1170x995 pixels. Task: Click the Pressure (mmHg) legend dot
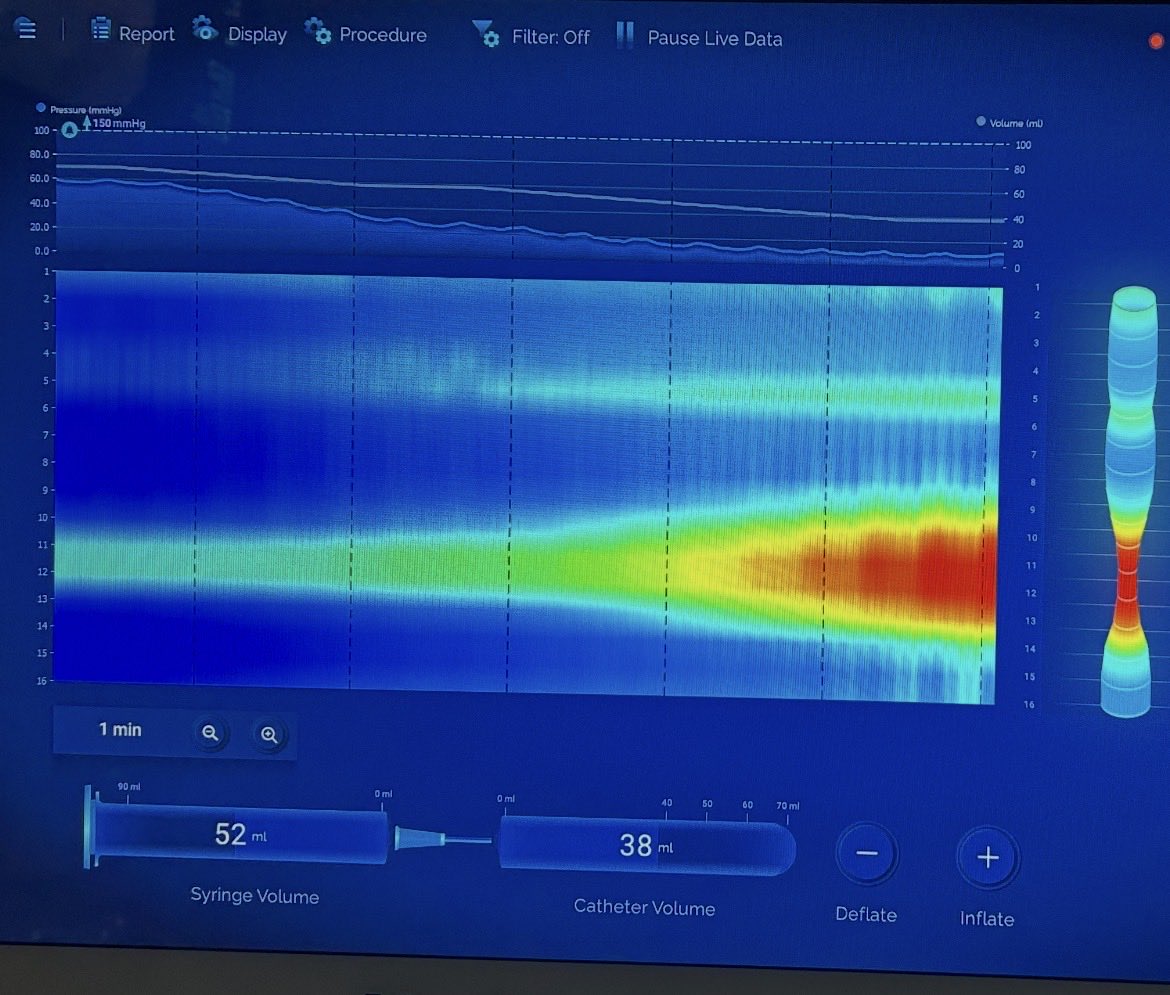click(x=41, y=107)
